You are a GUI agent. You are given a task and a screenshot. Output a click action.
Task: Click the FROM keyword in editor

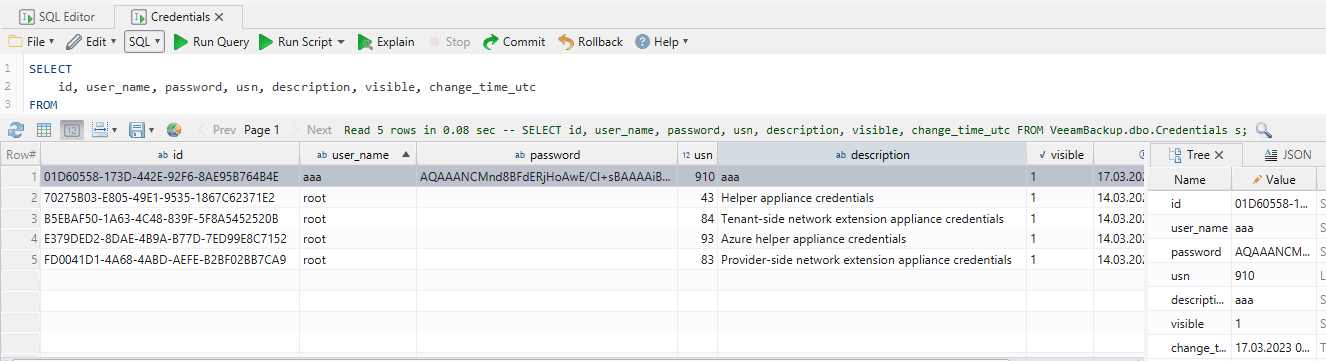tap(43, 105)
